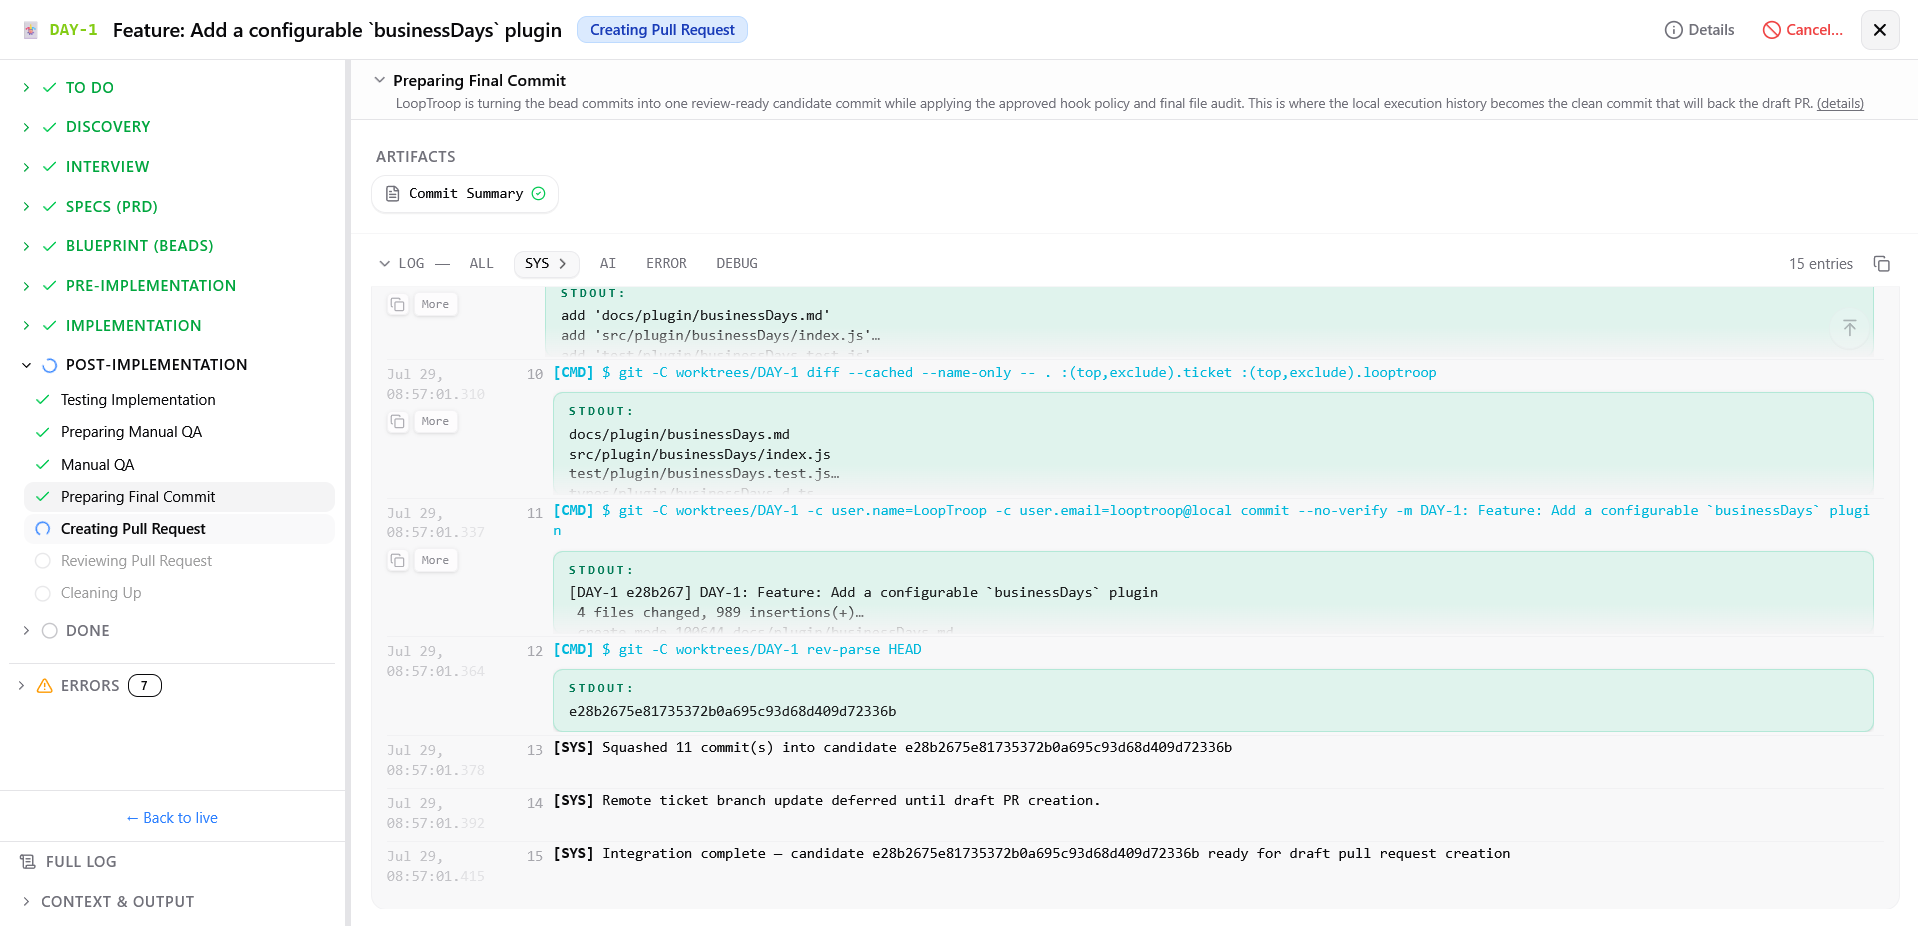The width and height of the screenshot is (1918, 926).
Task: Click Cleaning Up empty circle
Action: (43, 593)
